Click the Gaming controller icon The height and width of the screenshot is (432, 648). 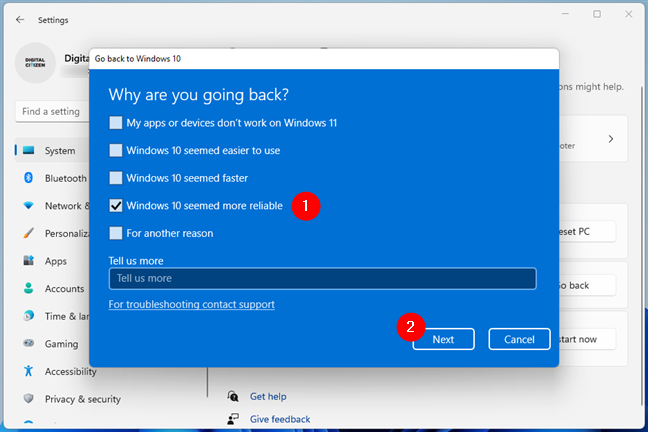click(29, 343)
